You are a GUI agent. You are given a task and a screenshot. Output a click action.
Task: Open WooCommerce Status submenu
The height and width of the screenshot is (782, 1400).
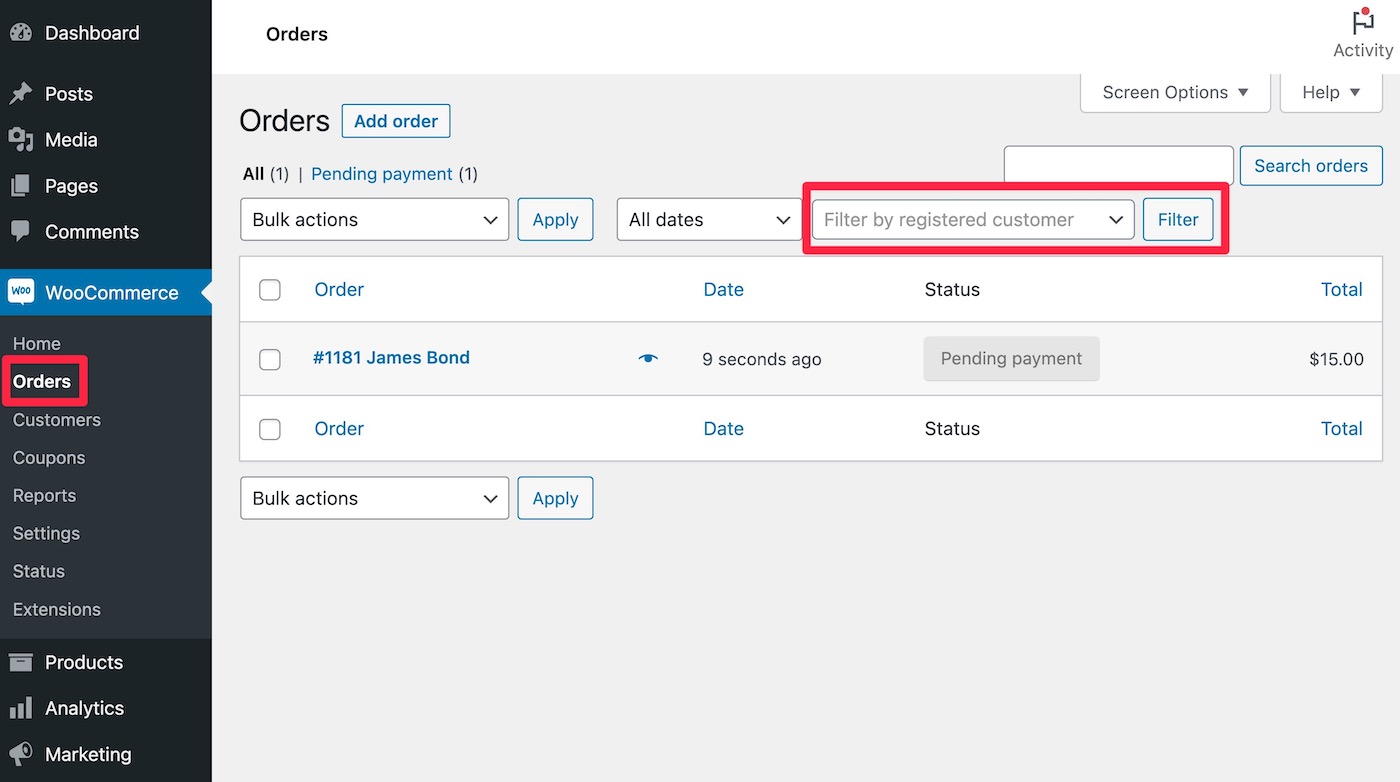pyautogui.click(x=39, y=572)
